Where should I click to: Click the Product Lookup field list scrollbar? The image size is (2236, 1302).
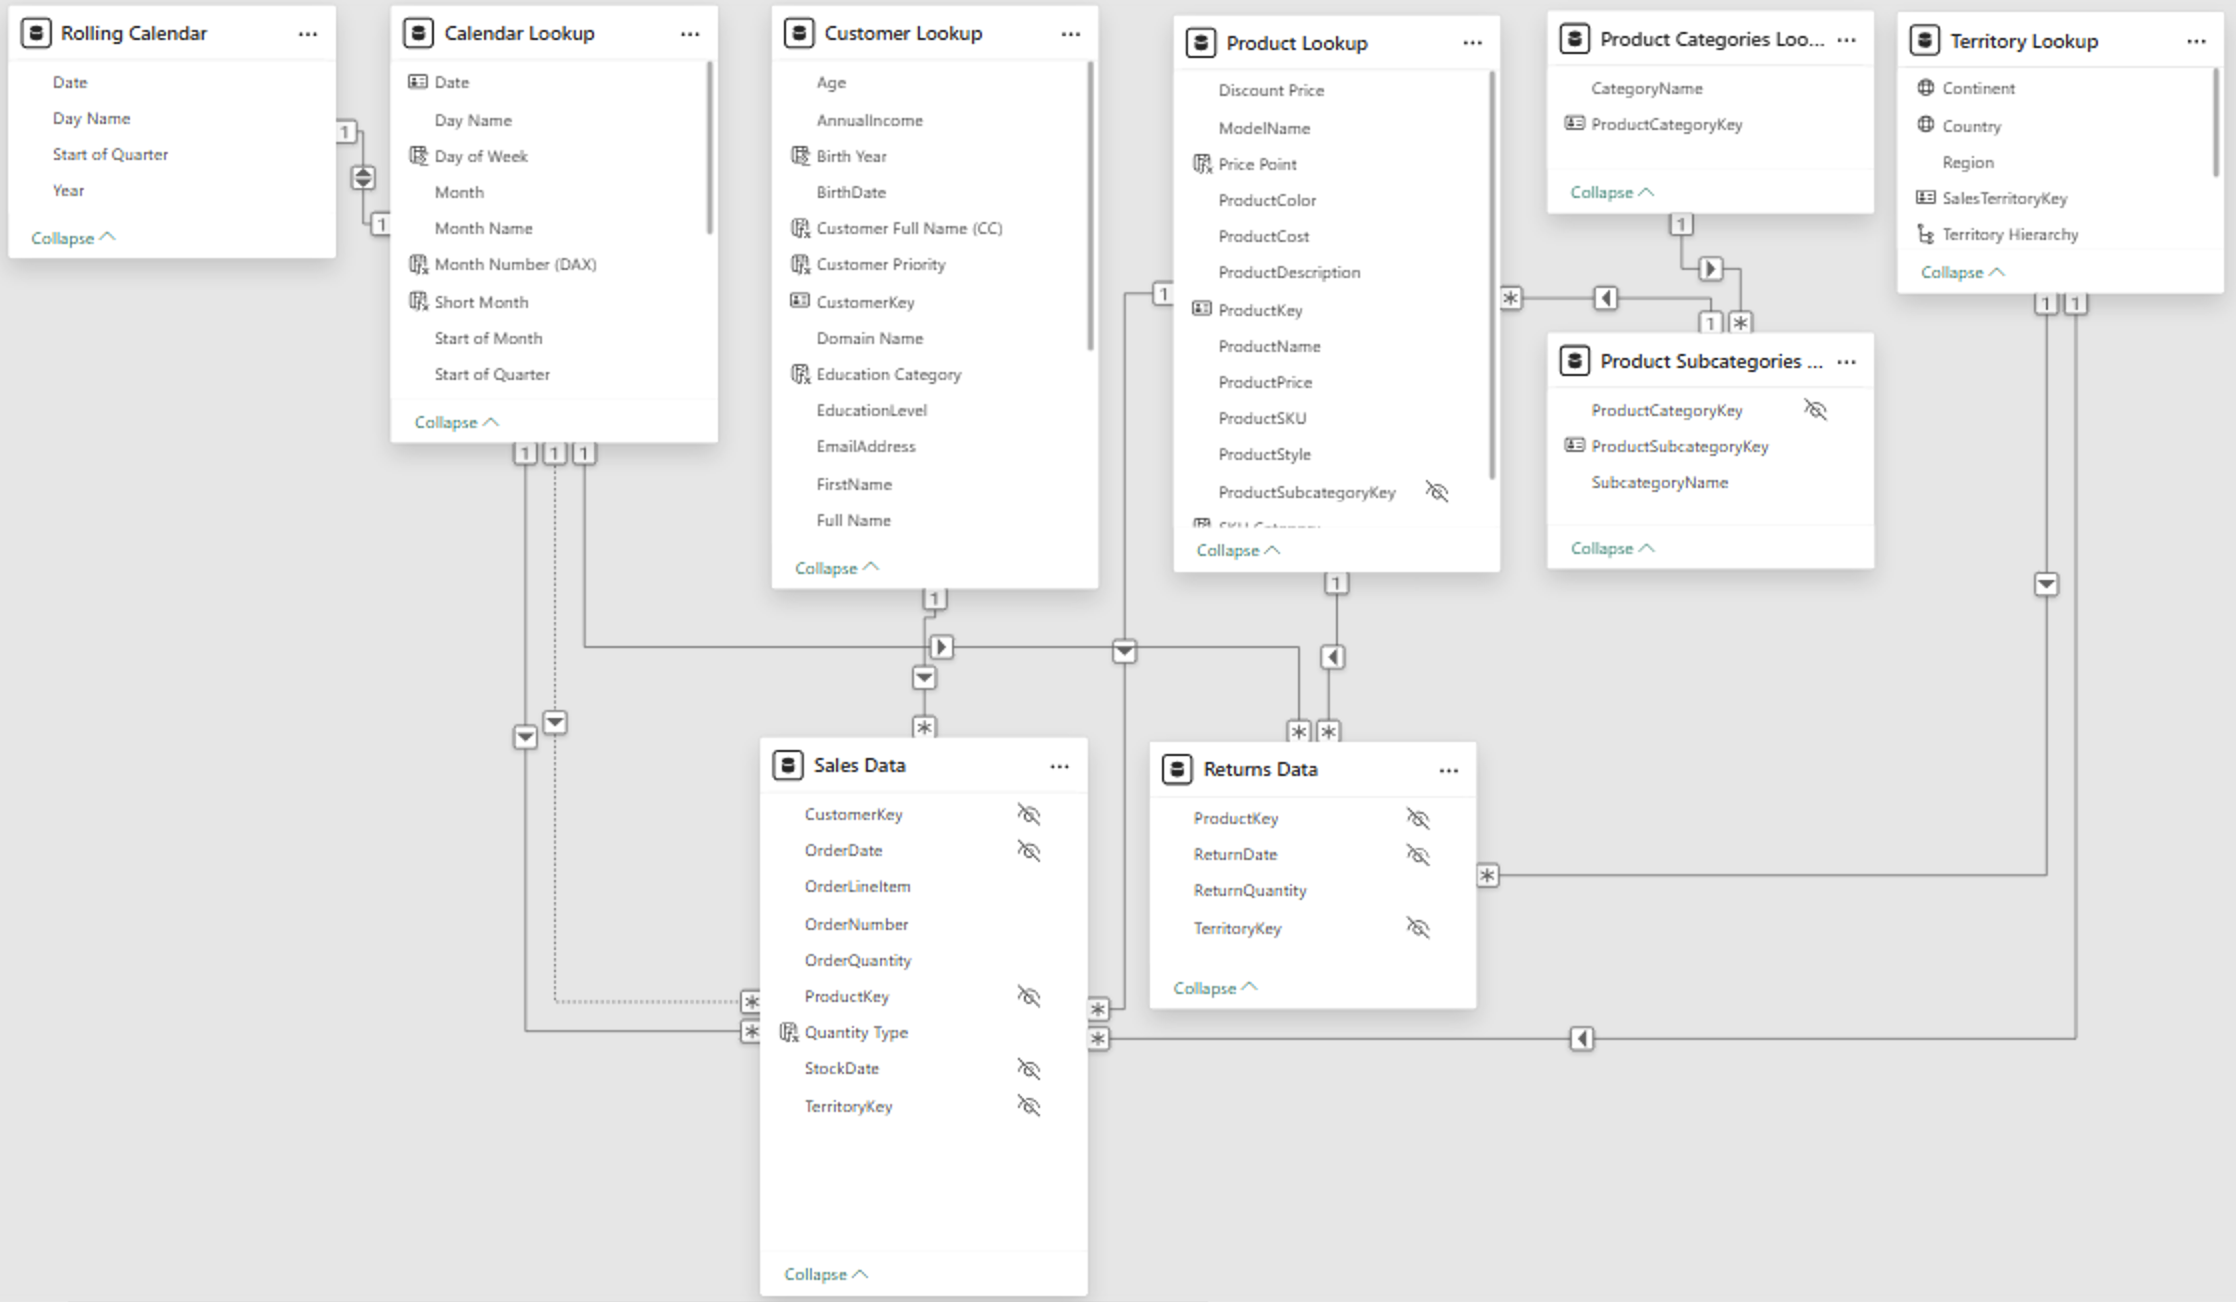point(1492,275)
